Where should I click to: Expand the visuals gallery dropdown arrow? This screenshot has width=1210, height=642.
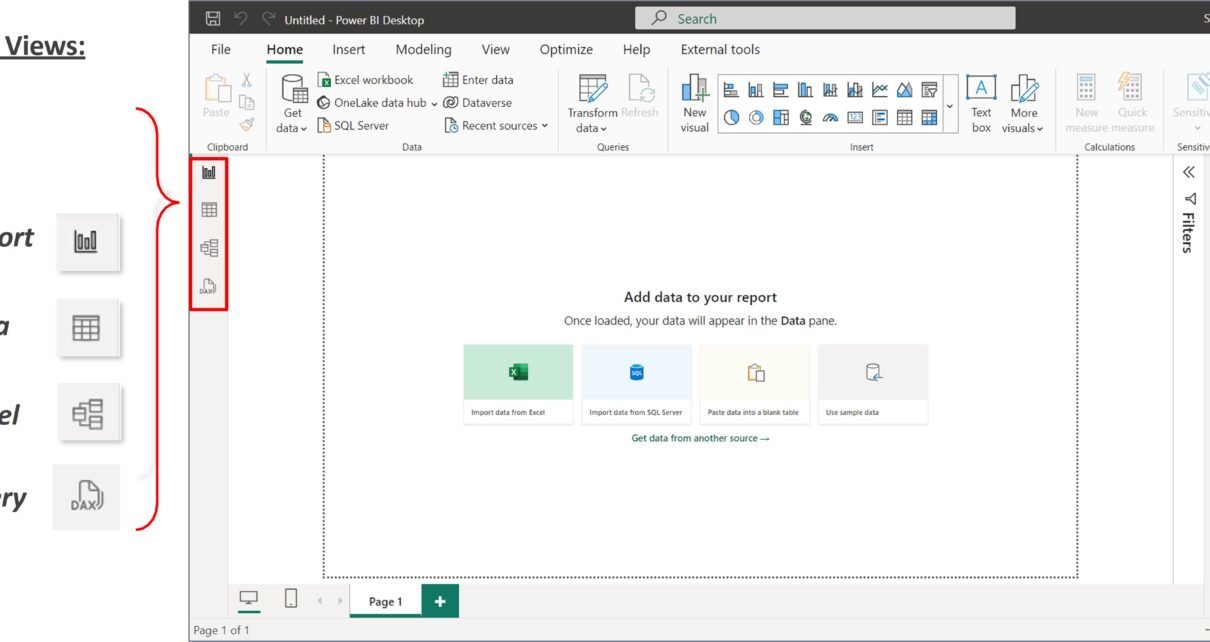click(950, 105)
